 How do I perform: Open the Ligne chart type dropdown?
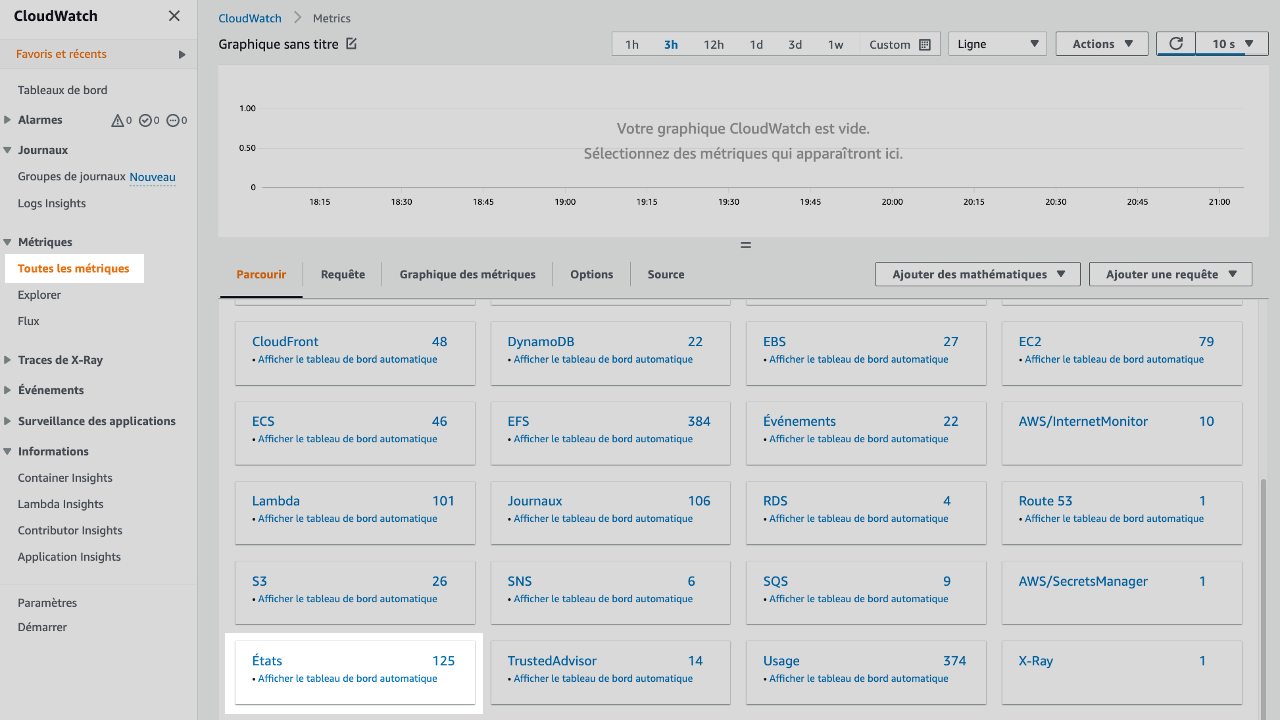tap(997, 44)
